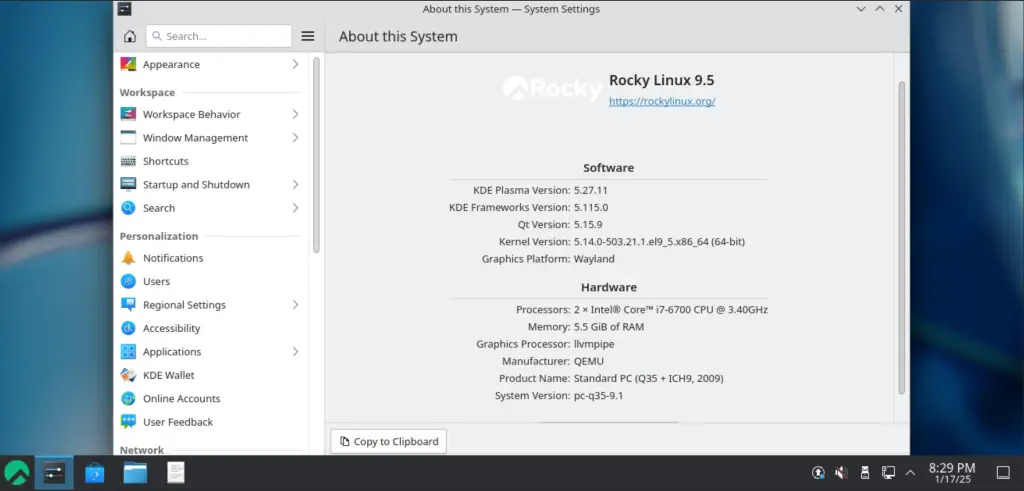This screenshot has height=491, width=1024.
Task: Click the Window Management icon
Action: tap(129, 138)
